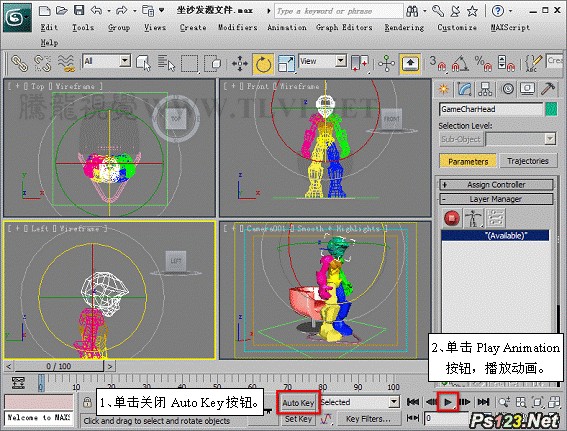Collapse the Layer Manager rollout
This screenshot has height=431, width=567.
tap(496, 199)
